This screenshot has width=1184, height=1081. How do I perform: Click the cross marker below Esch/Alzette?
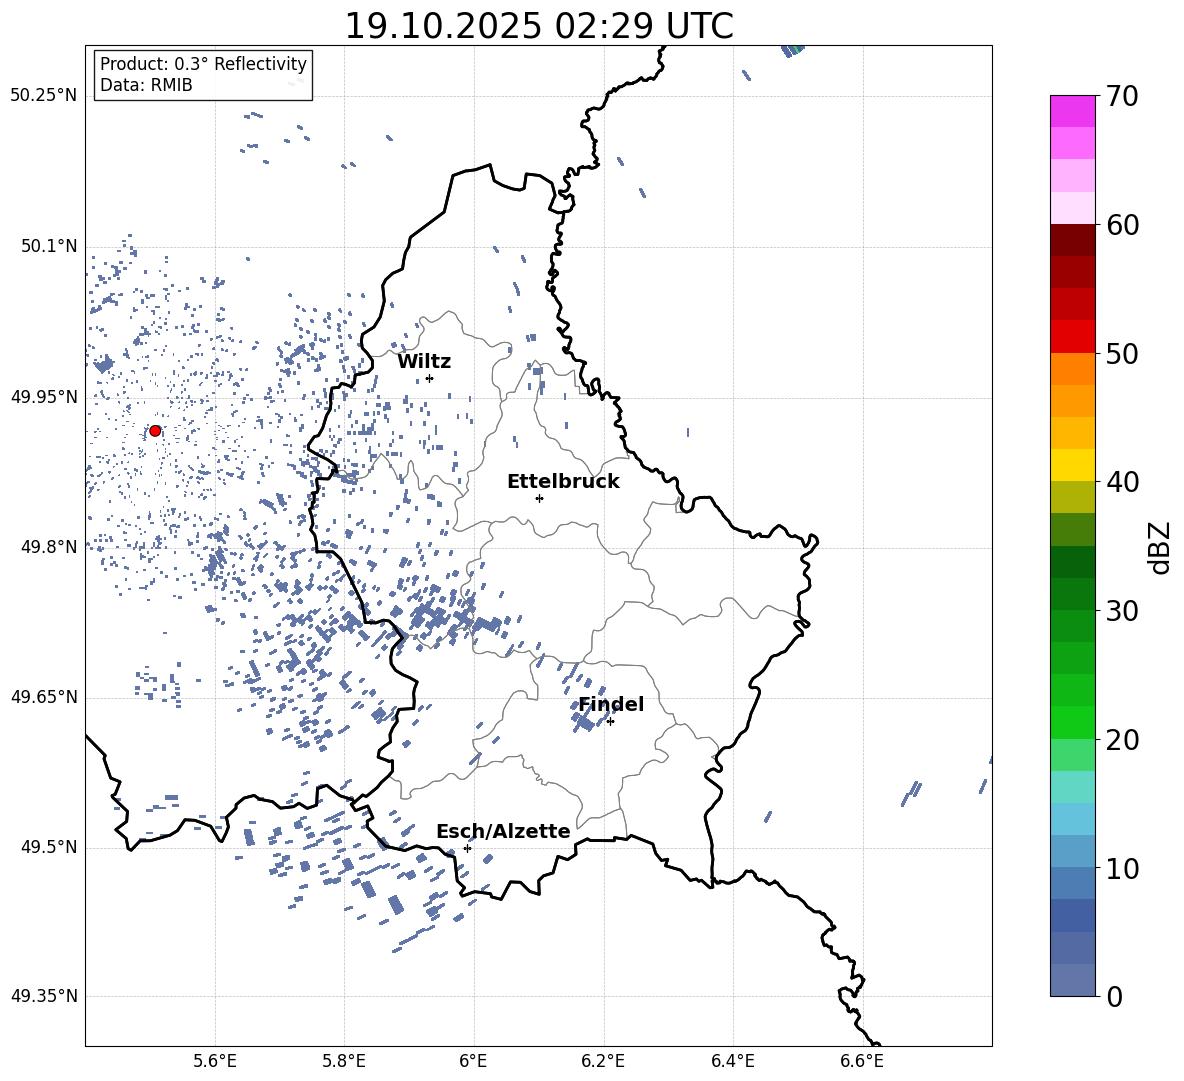pos(467,848)
